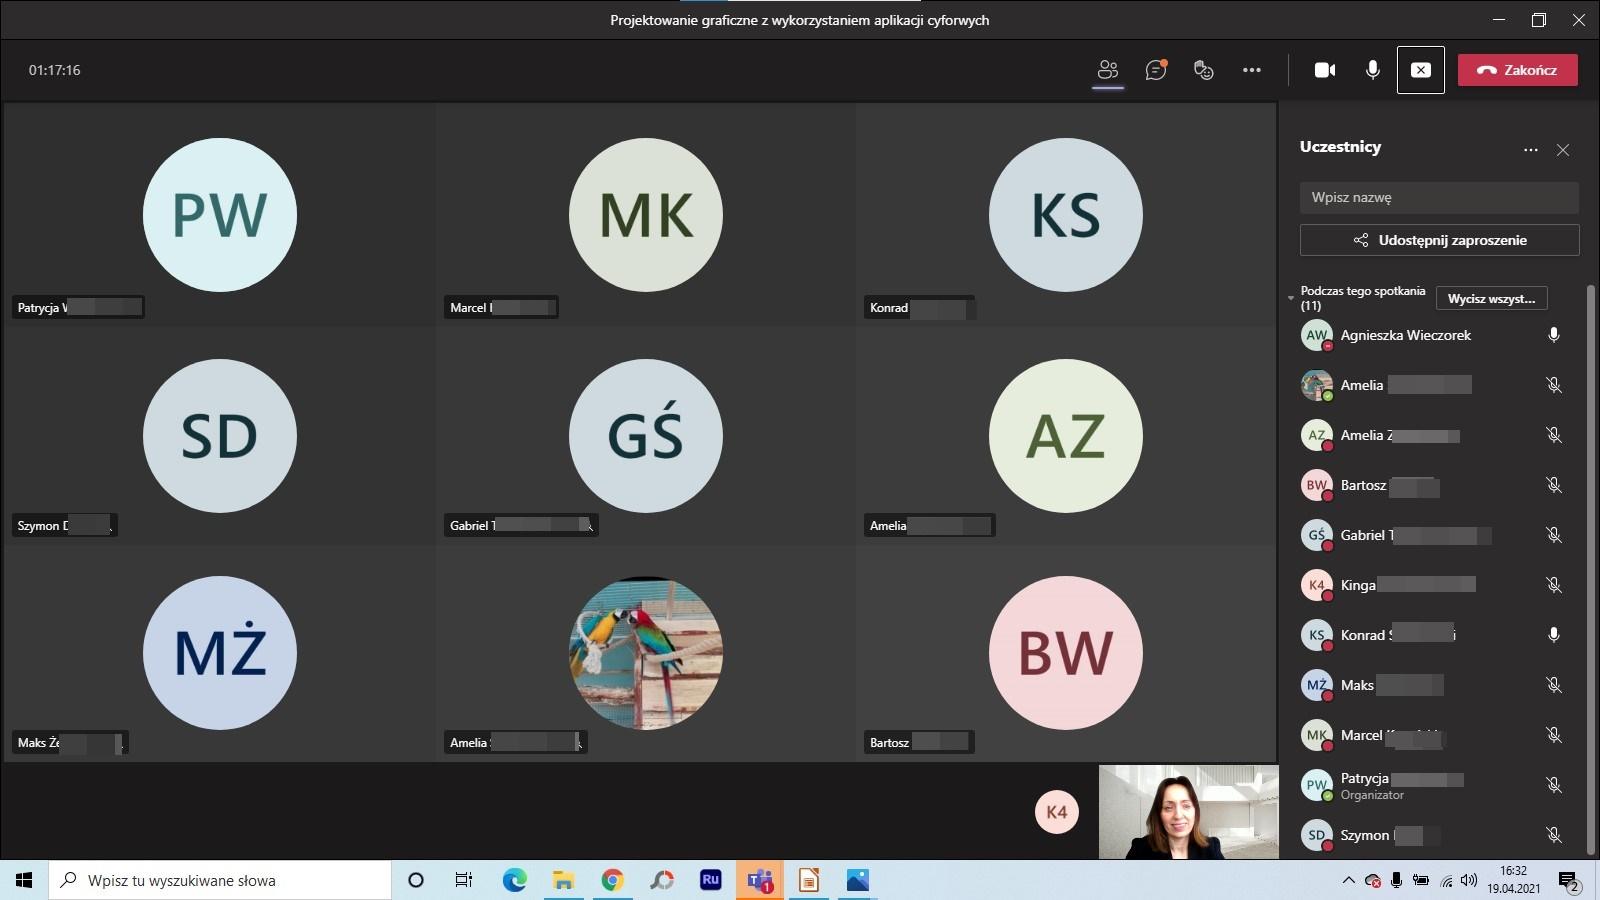Open File Explorer from taskbar
Image resolution: width=1600 pixels, height=900 pixels.
click(x=563, y=880)
